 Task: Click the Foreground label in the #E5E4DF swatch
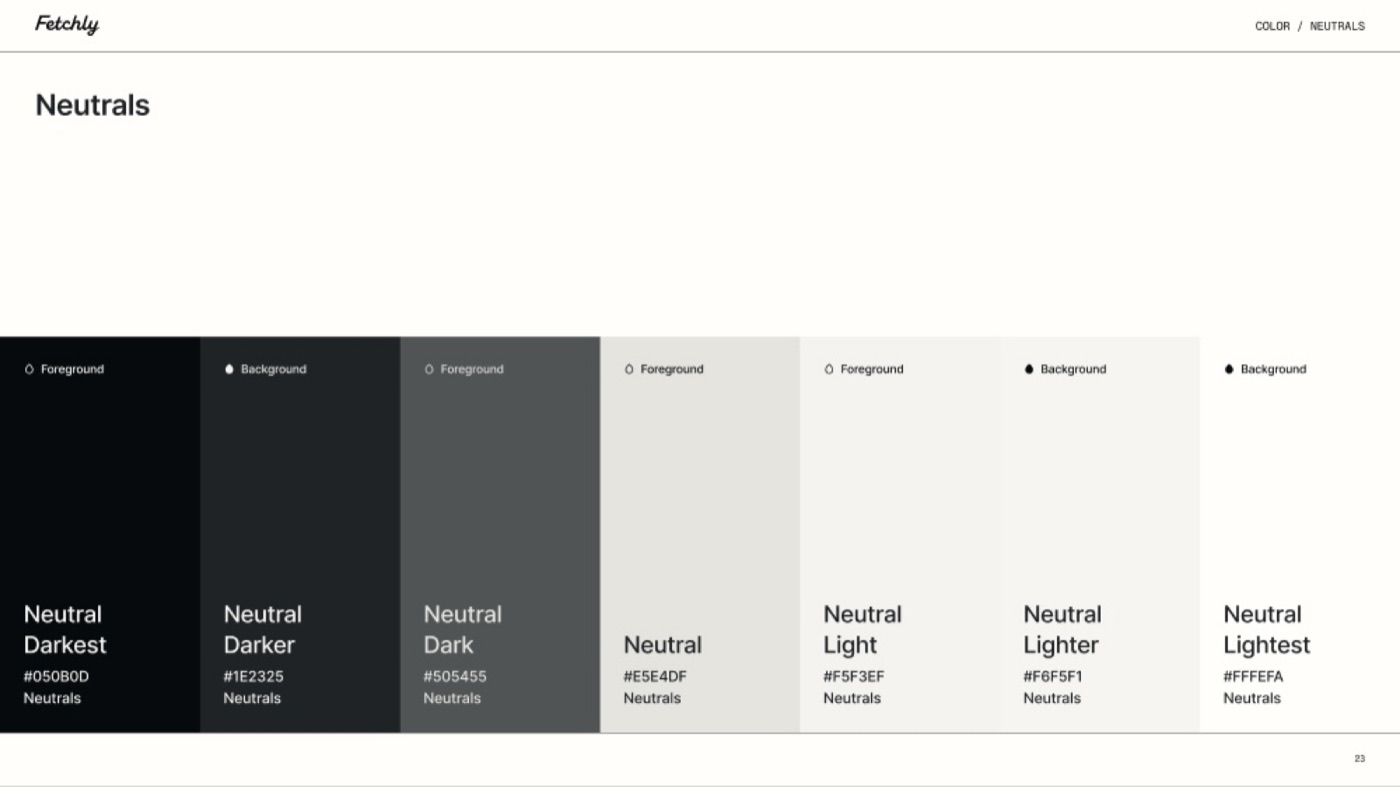(x=672, y=369)
